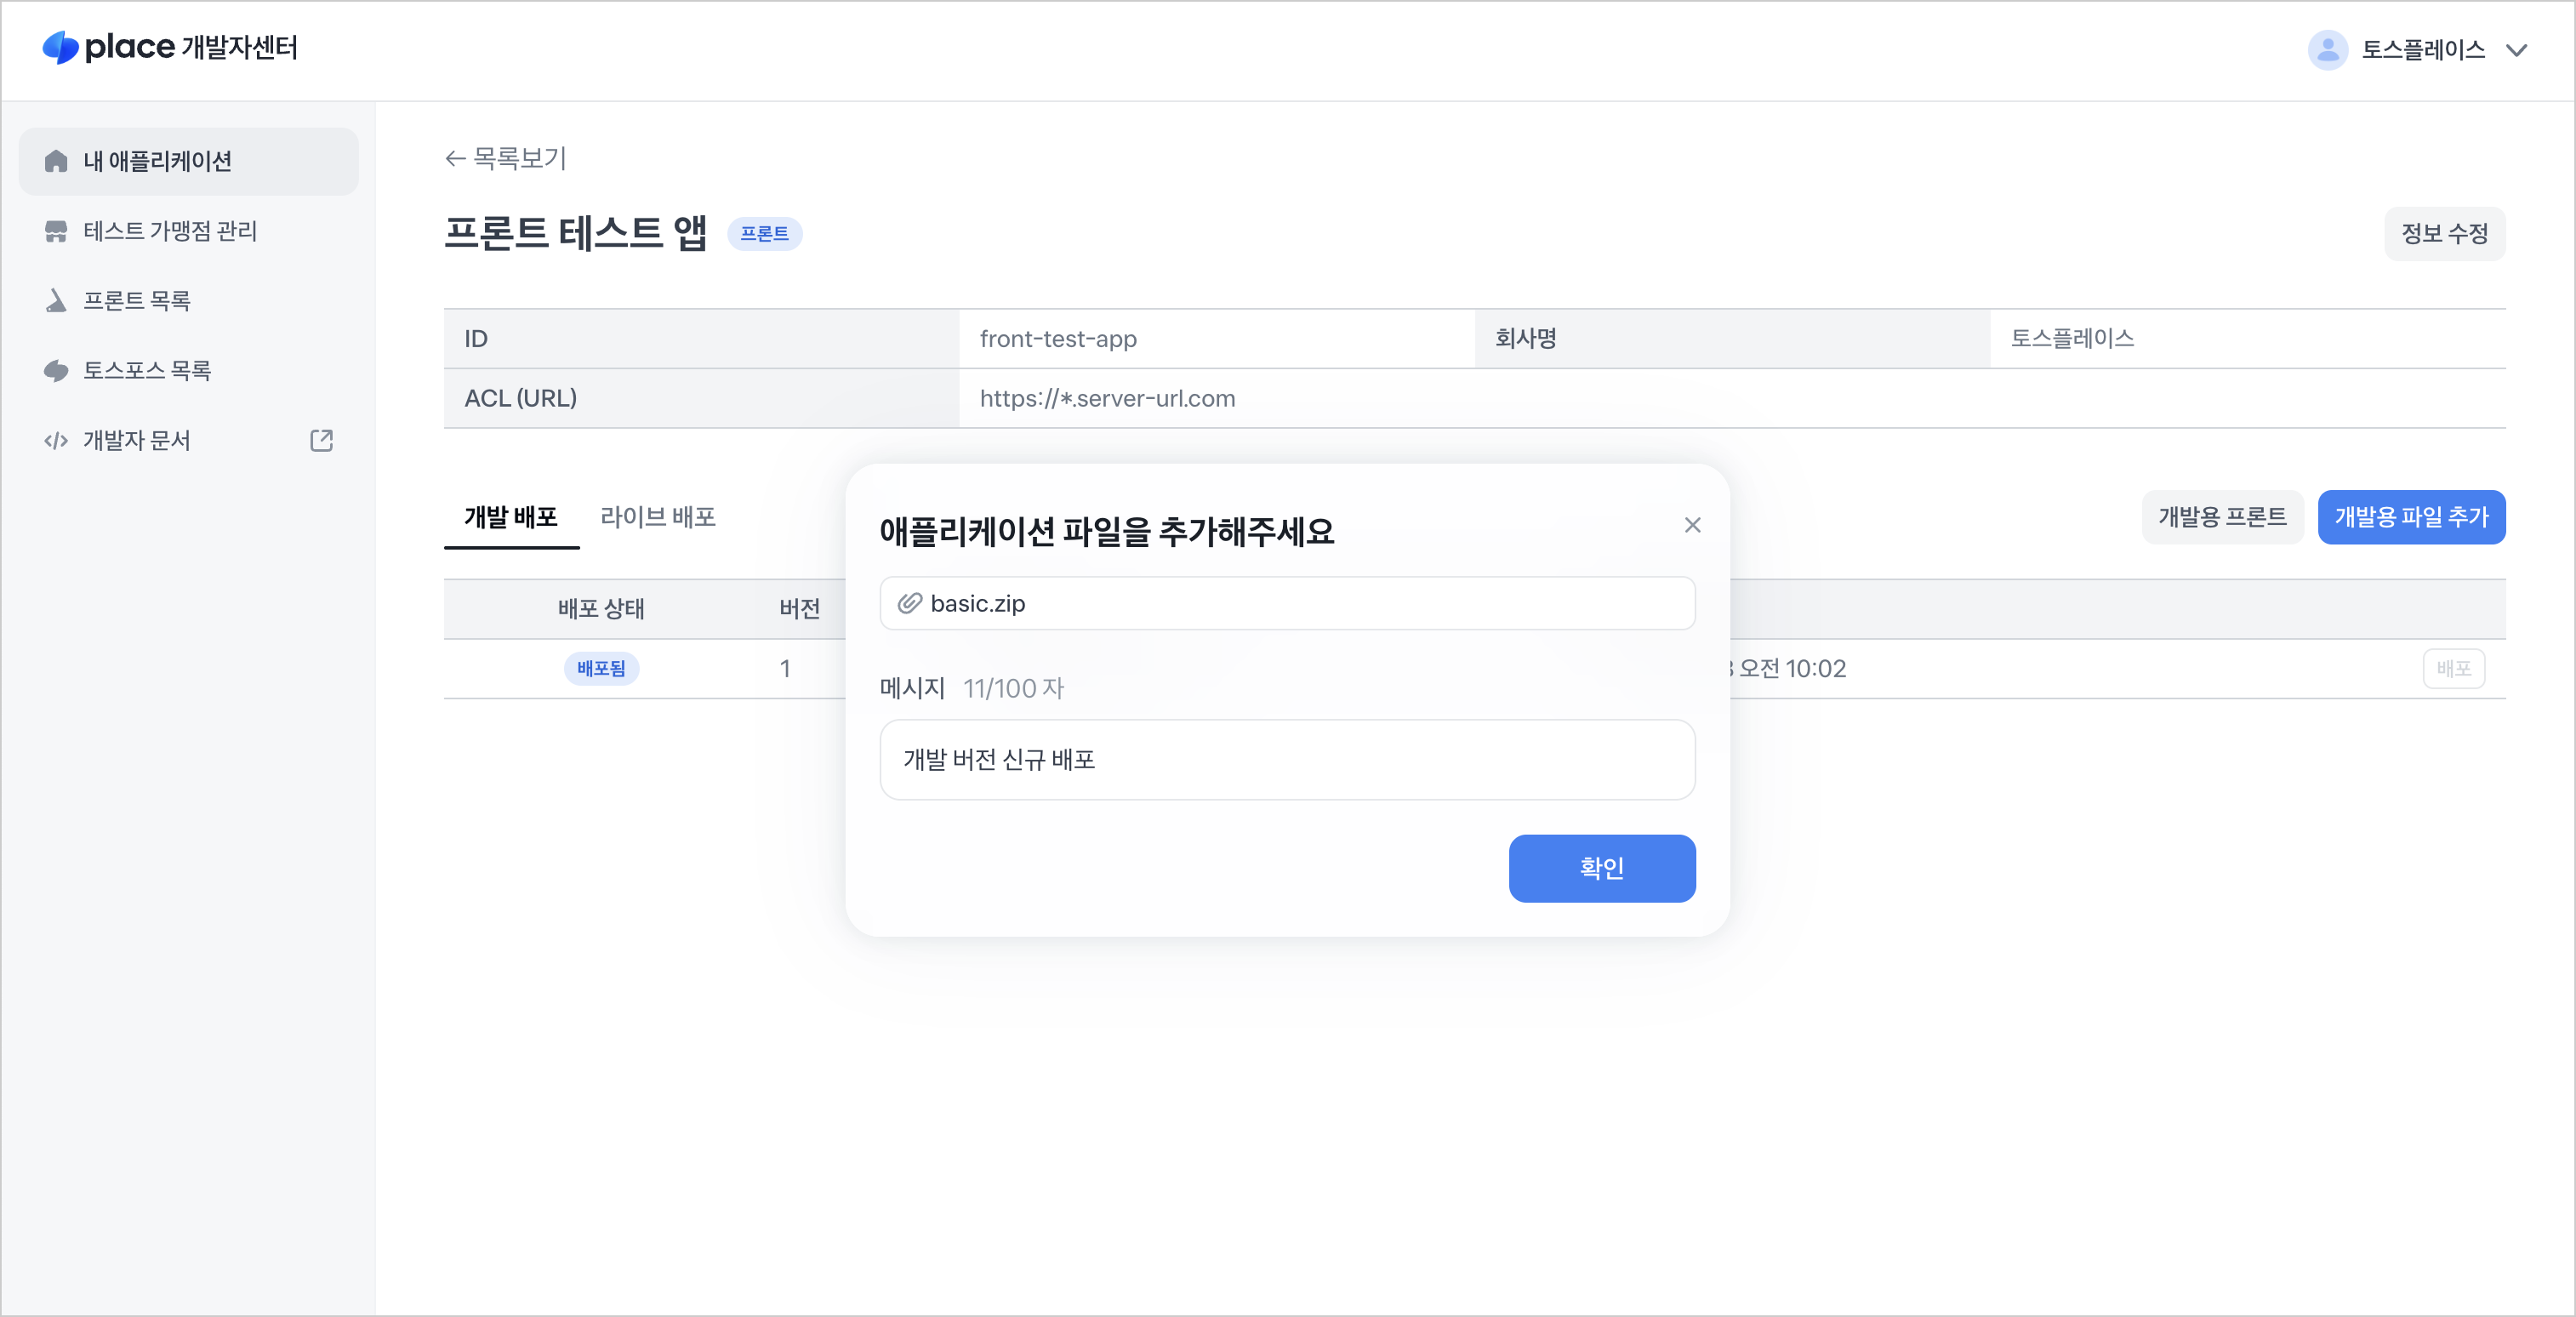The width and height of the screenshot is (2576, 1317).
Task: Click the paperclip icon next to basic.zip
Action: [x=910, y=603]
